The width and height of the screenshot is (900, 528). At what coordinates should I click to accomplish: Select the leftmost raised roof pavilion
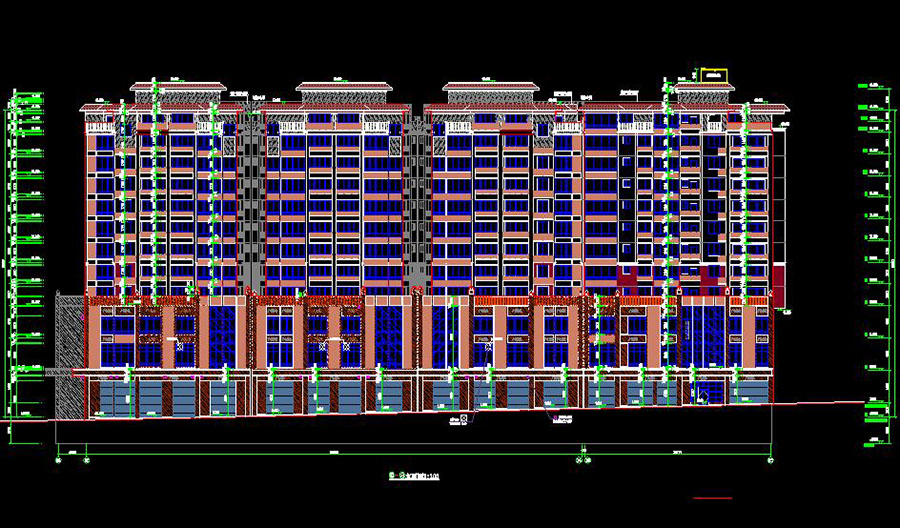coord(178,92)
